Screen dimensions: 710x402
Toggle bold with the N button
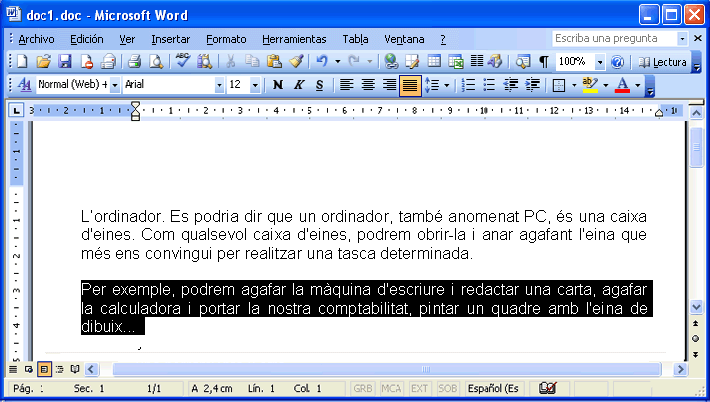coord(278,85)
